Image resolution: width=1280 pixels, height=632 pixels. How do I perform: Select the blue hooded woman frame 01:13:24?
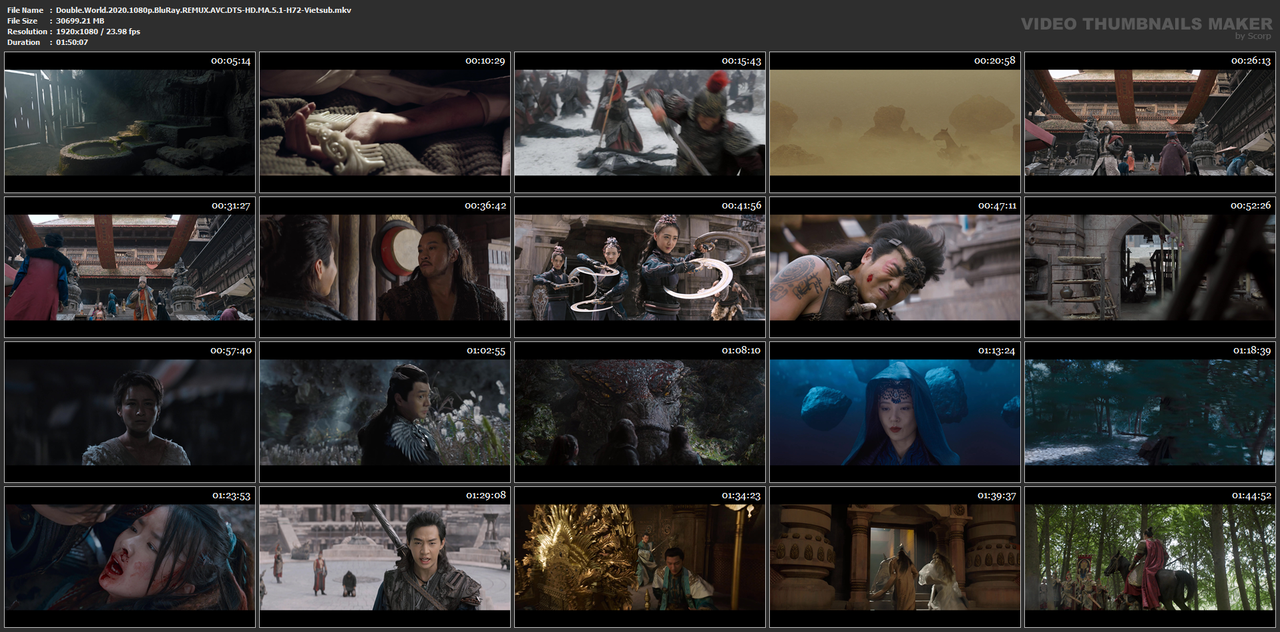(895, 412)
